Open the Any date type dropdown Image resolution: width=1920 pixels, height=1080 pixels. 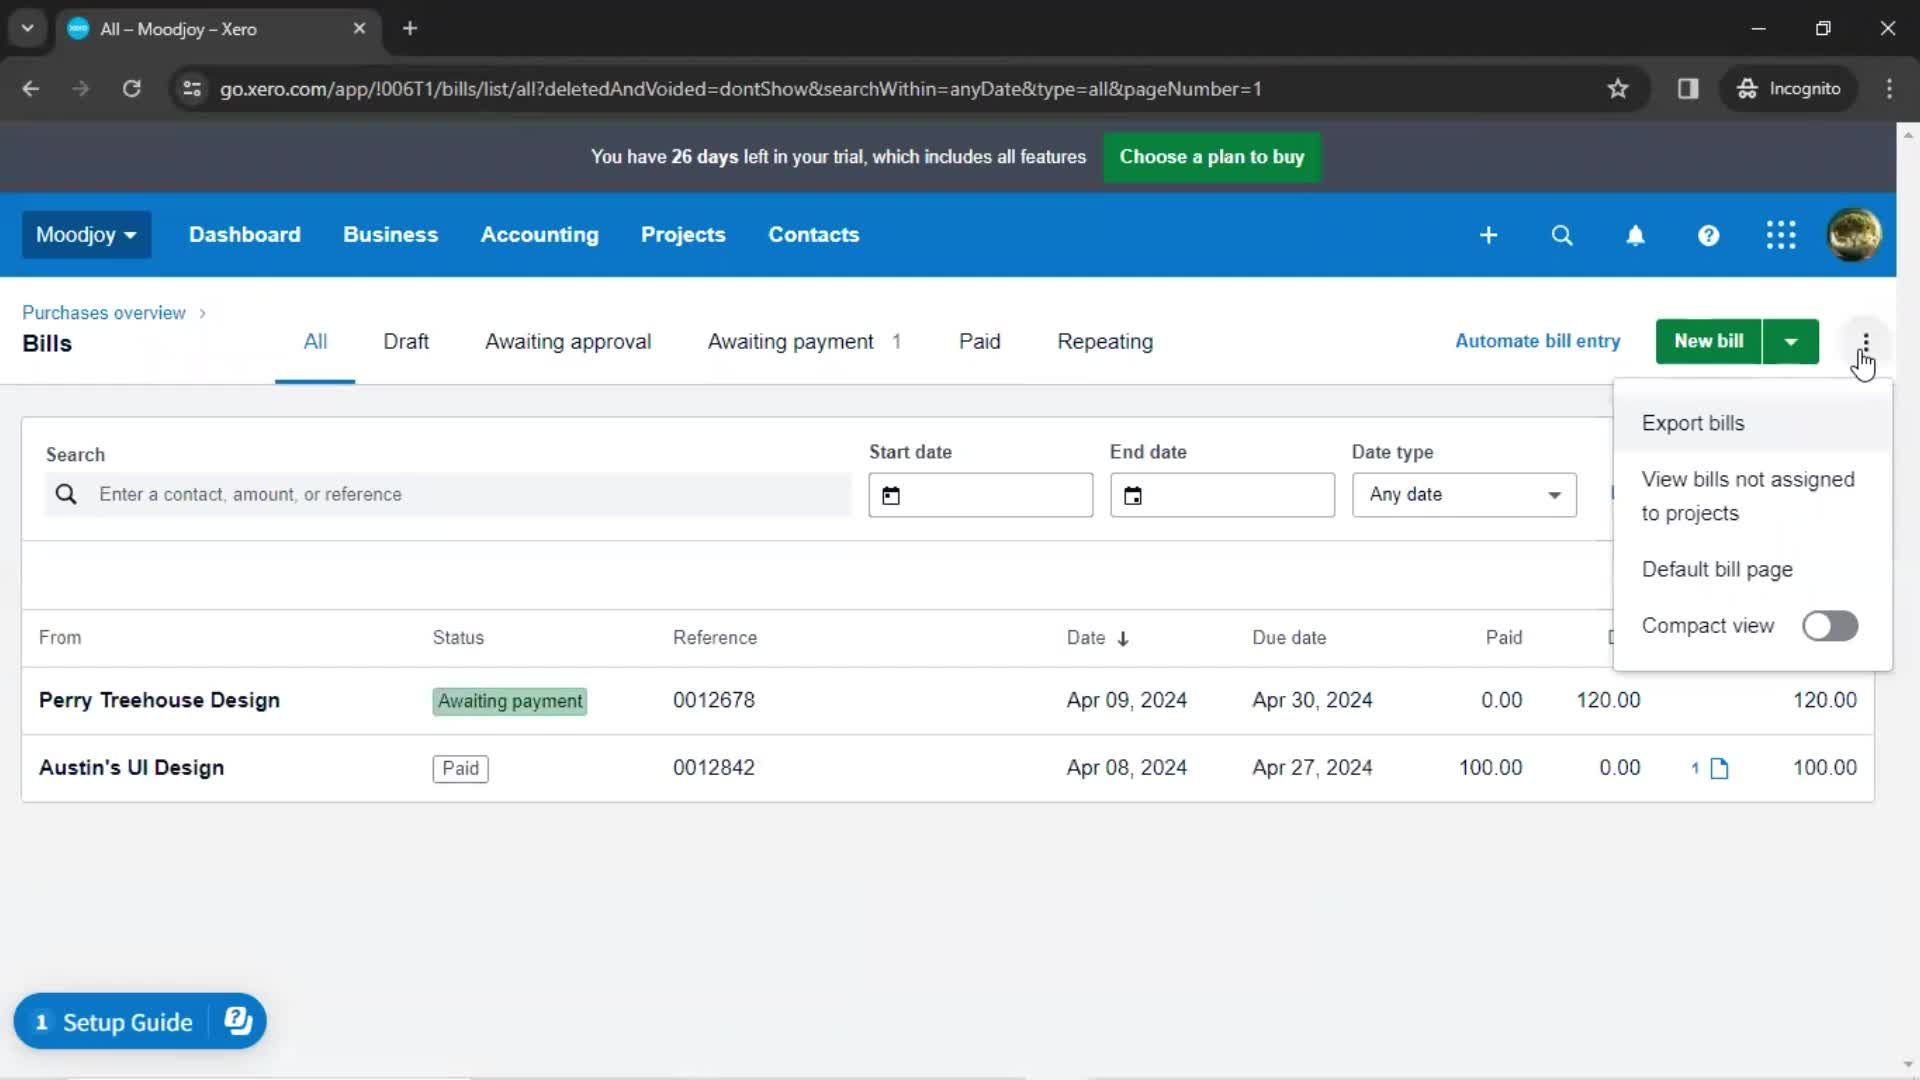1464,495
